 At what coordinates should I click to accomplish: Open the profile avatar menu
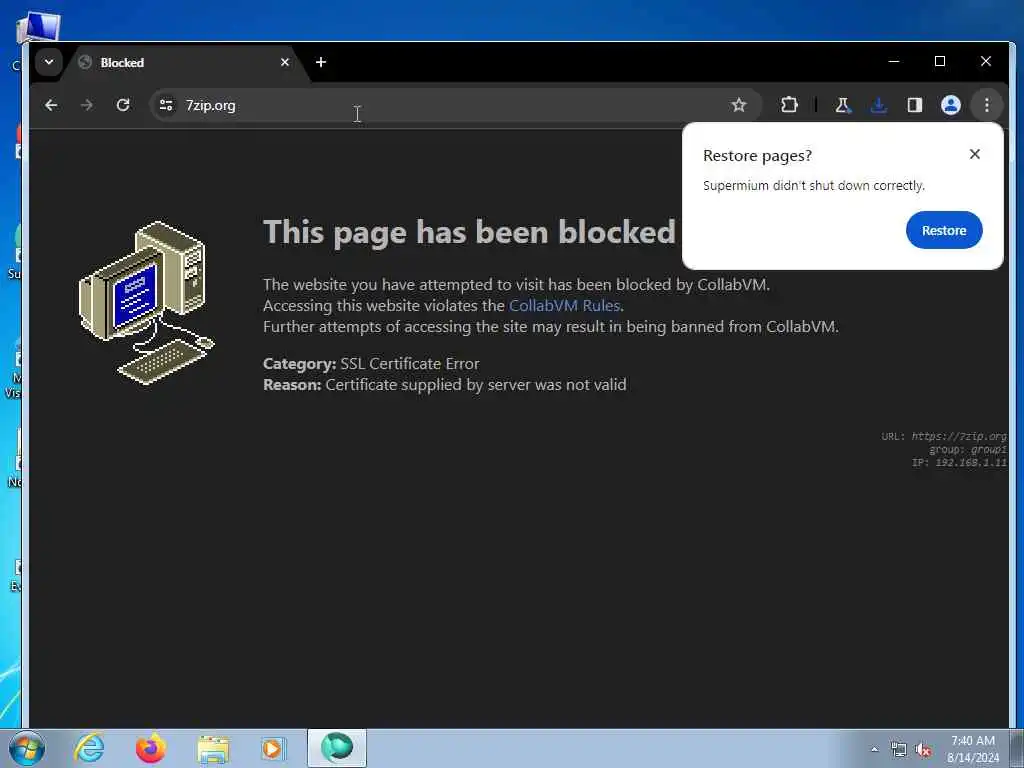(951, 105)
